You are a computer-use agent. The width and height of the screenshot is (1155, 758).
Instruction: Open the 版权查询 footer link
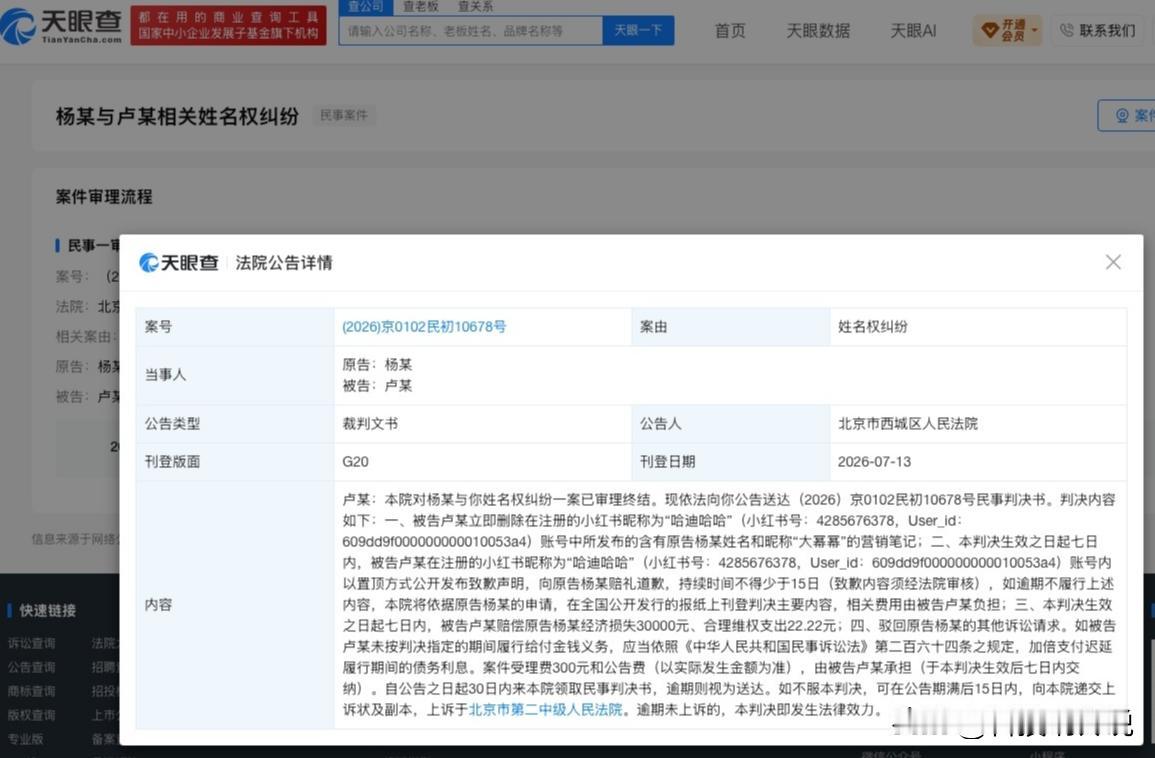[32, 715]
